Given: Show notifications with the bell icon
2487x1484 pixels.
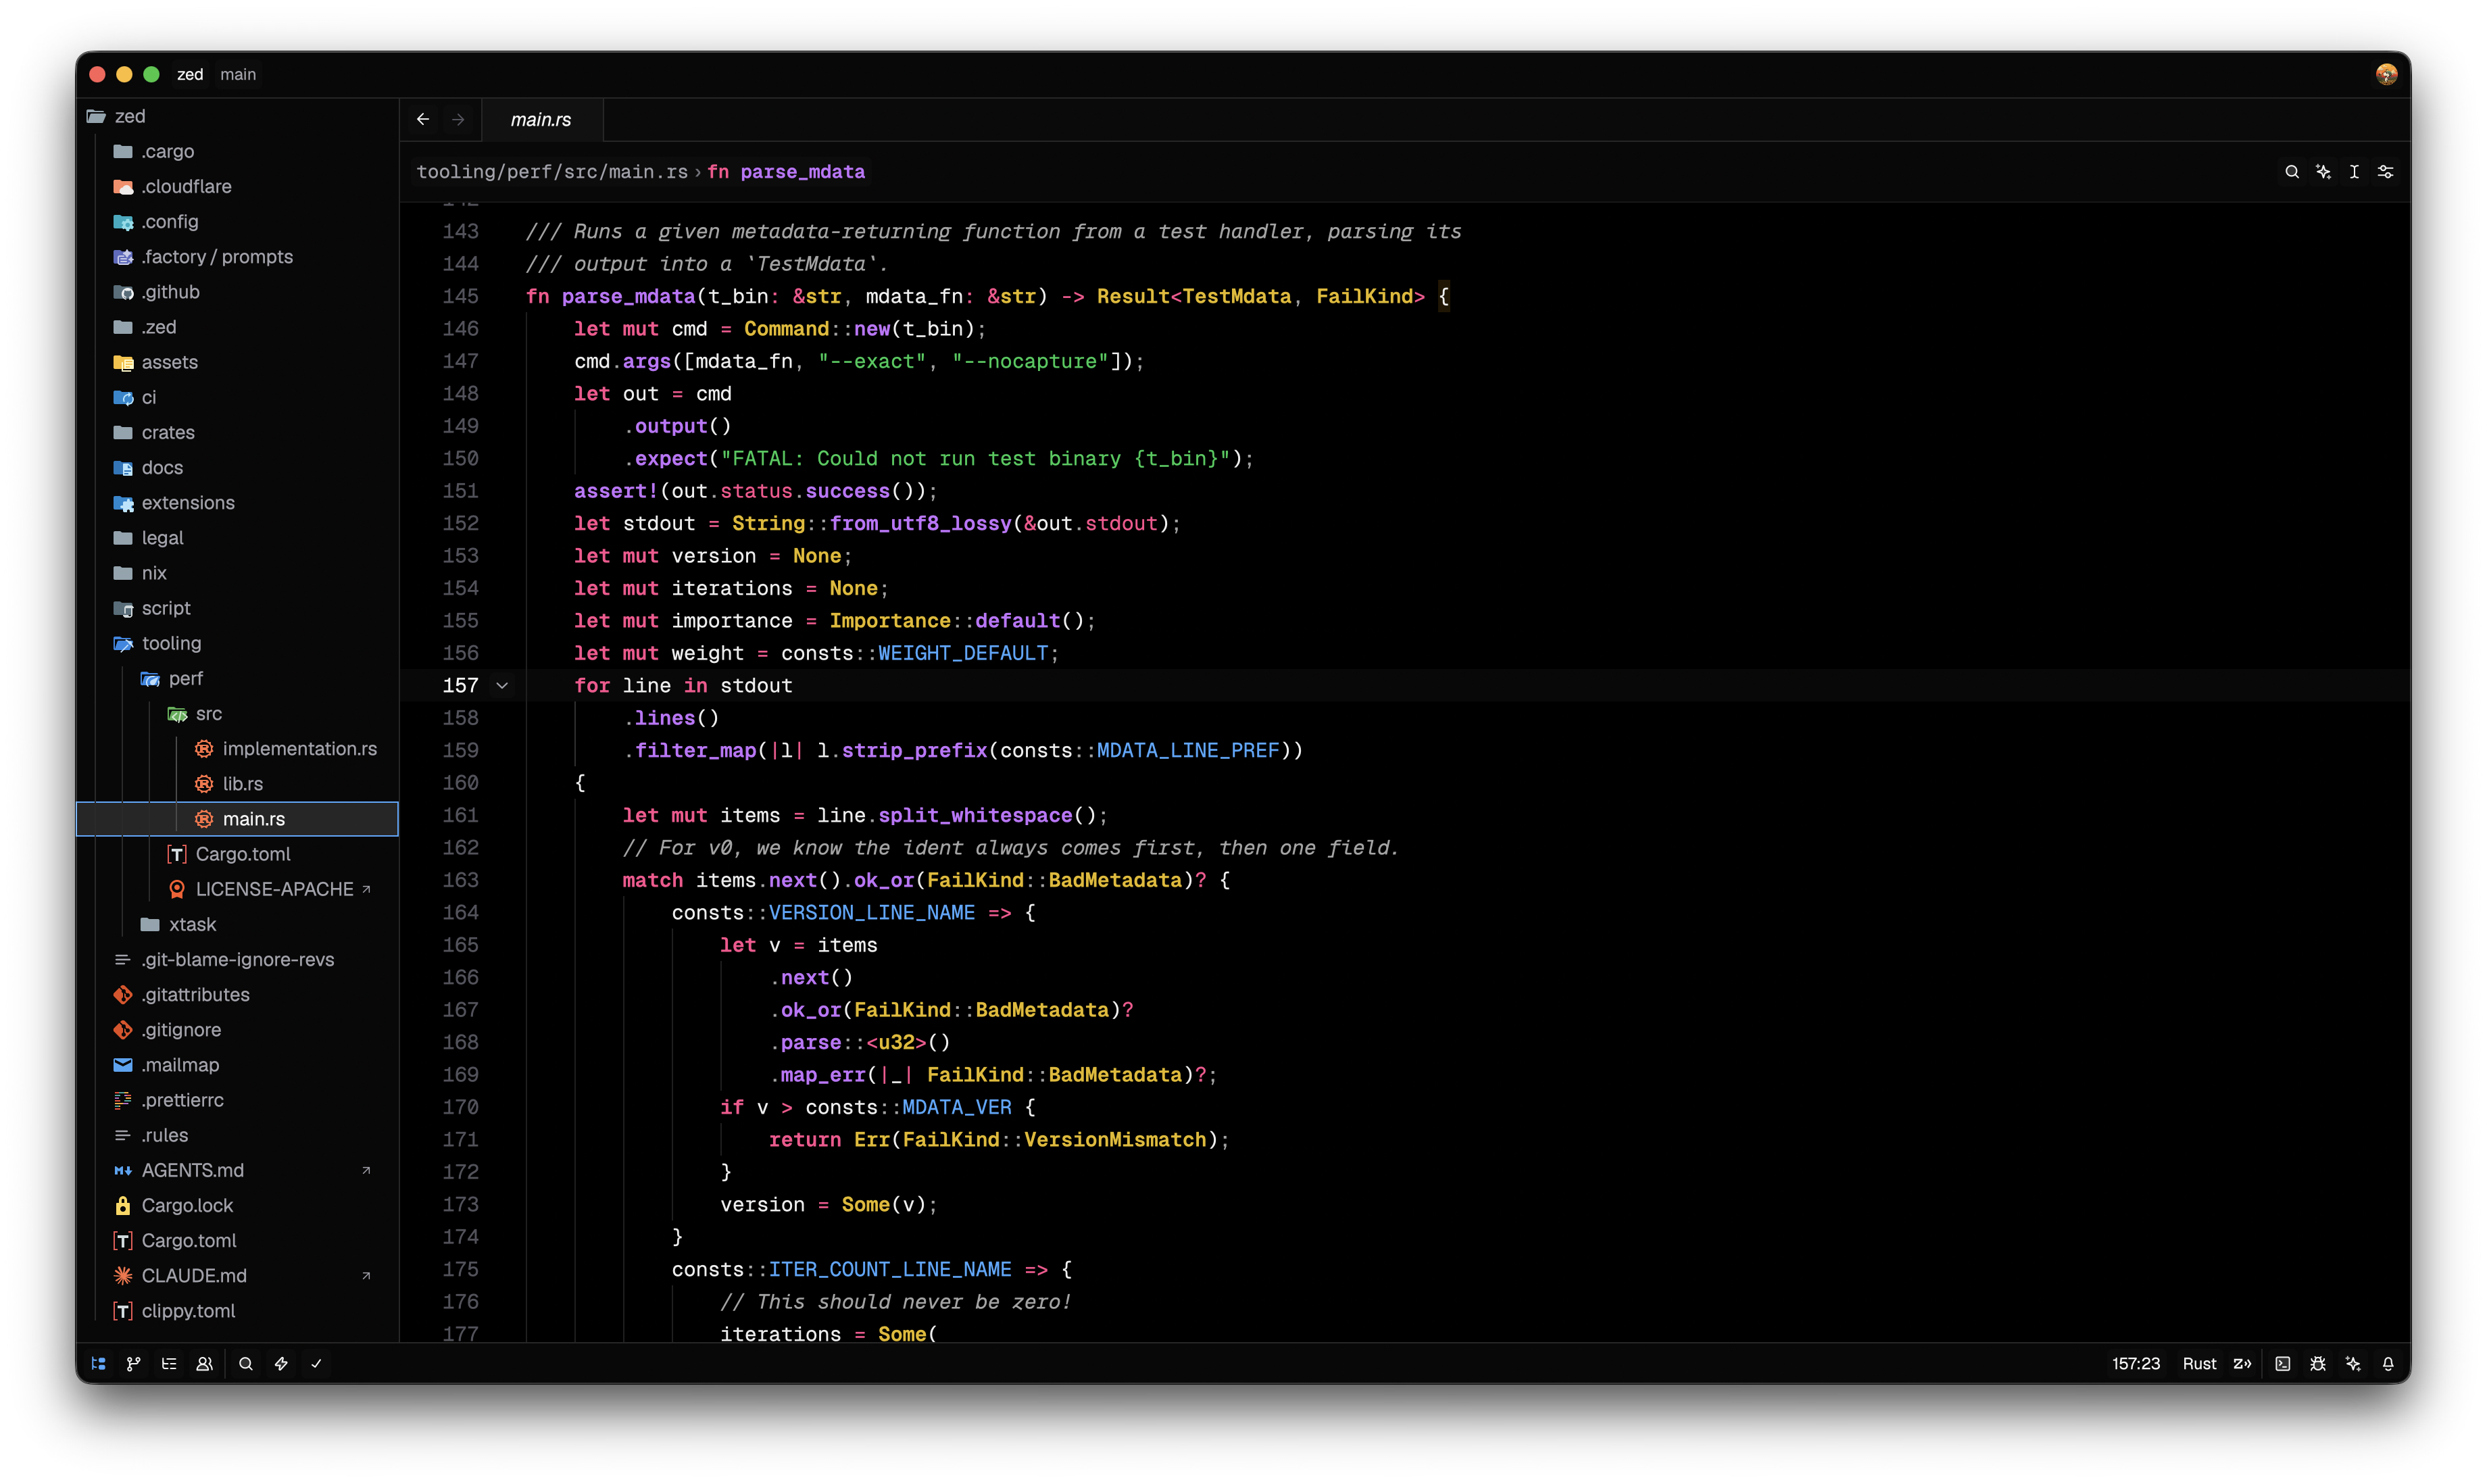Looking at the screenshot, I should 2388,1363.
